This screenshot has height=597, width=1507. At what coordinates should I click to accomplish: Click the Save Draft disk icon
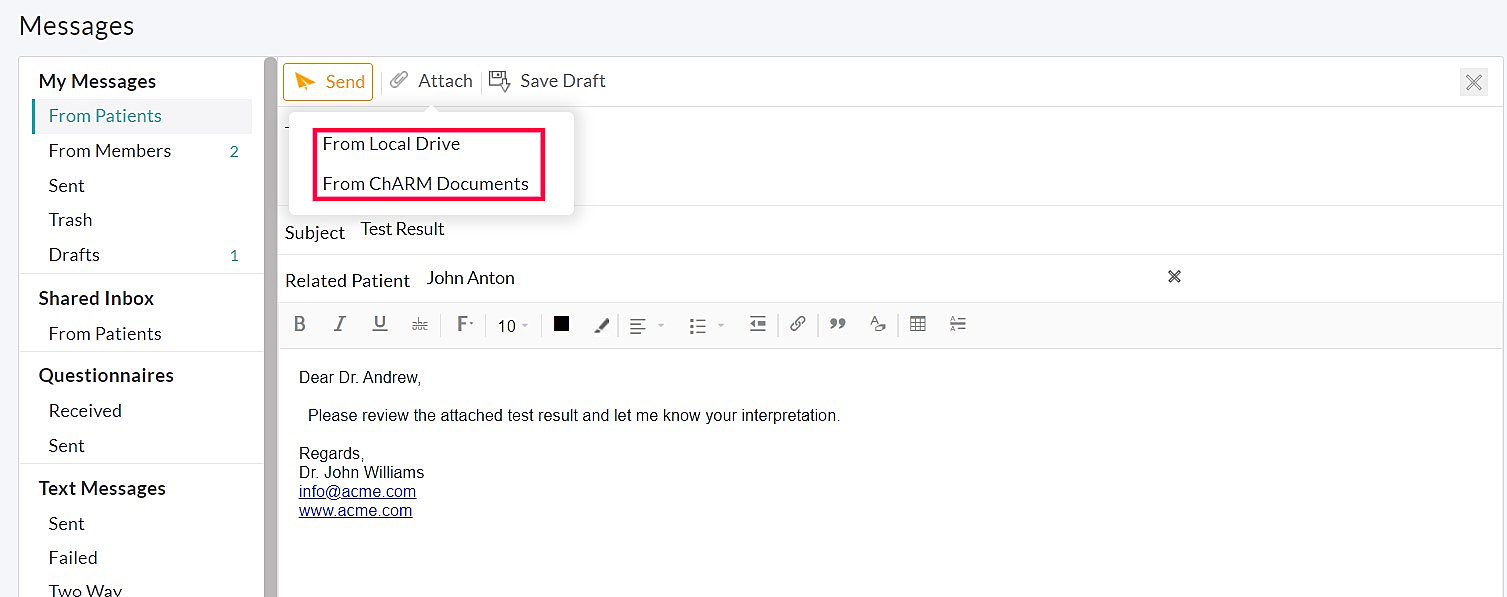[x=498, y=80]
